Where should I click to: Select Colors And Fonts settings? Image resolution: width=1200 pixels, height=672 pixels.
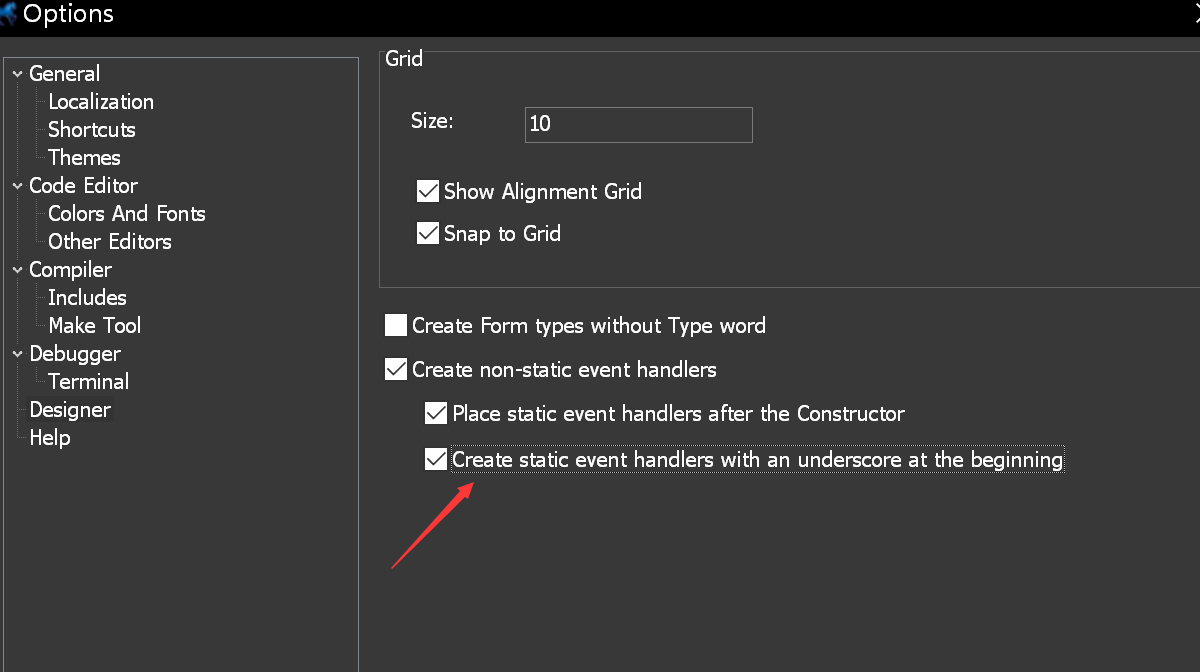pyautogui.click(x=126, y=213)
